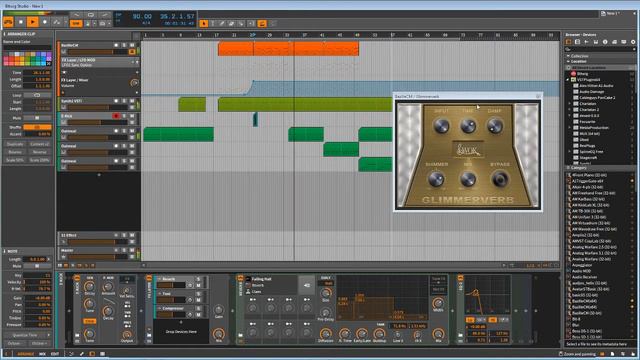The image size is (640, 360).
Task: Click the INPUT knob on Glimmerverb
Action: point(441,126)
